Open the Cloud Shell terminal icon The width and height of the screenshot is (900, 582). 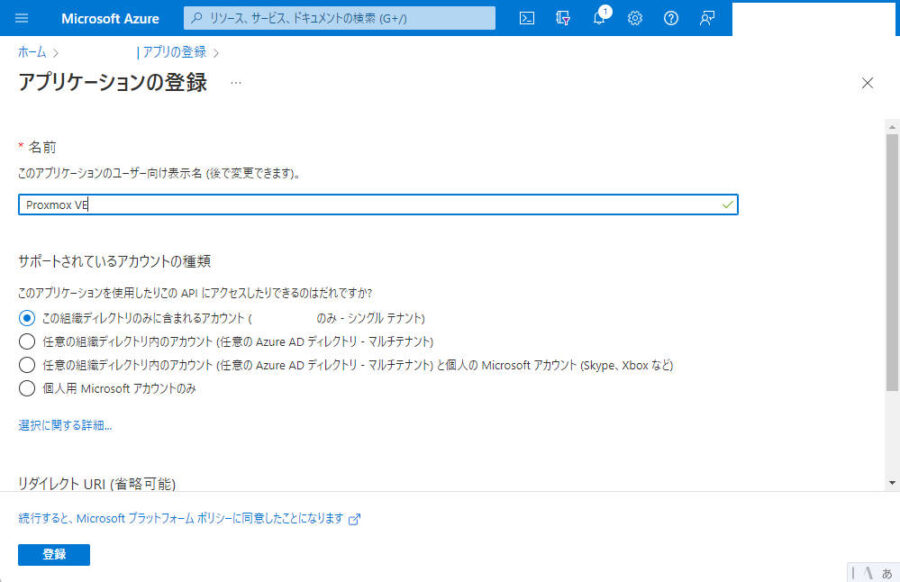pos(527,18)
